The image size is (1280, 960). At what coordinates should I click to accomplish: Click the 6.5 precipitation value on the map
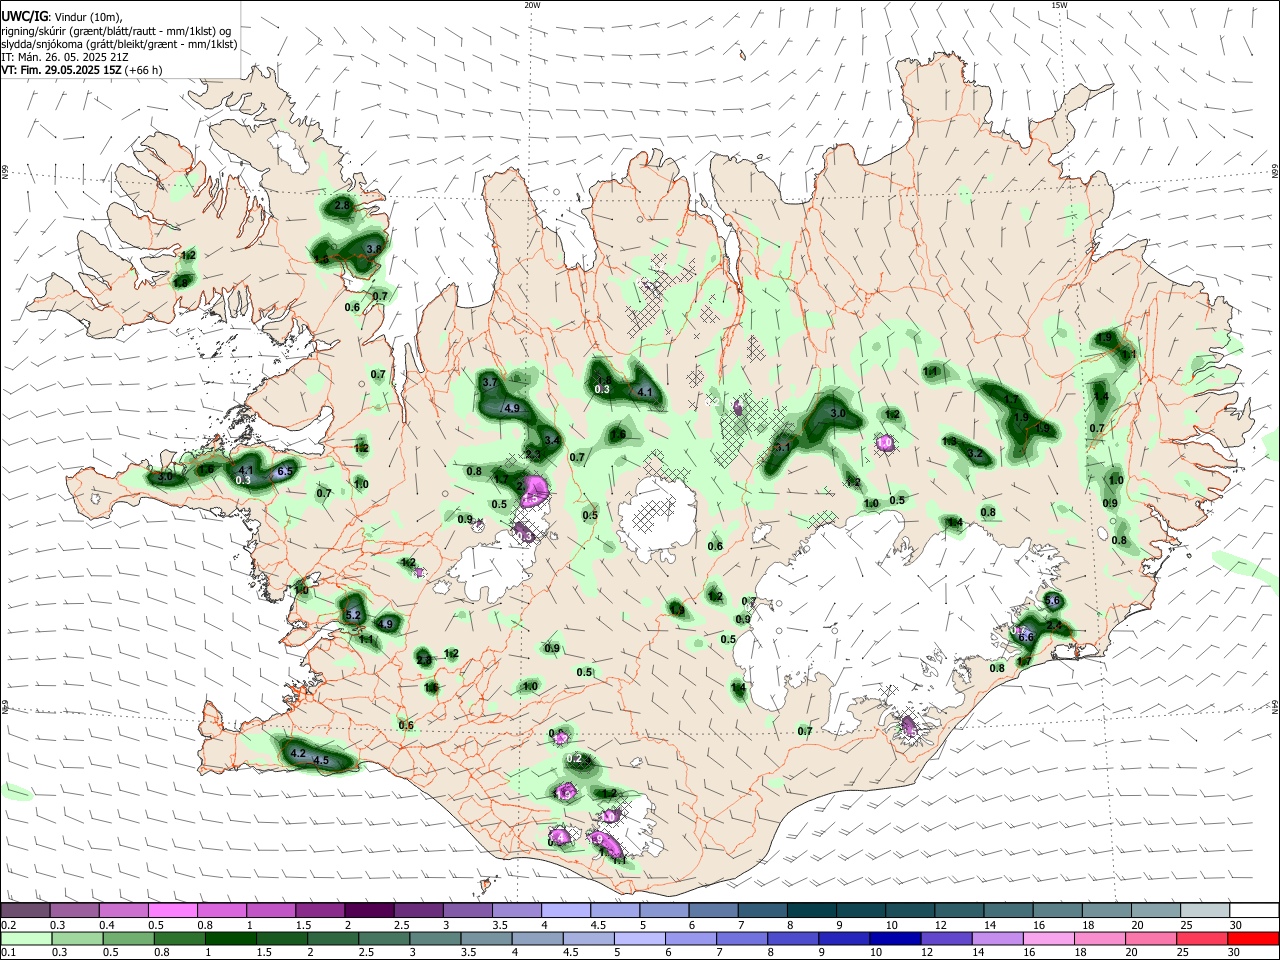click(285, 471)
